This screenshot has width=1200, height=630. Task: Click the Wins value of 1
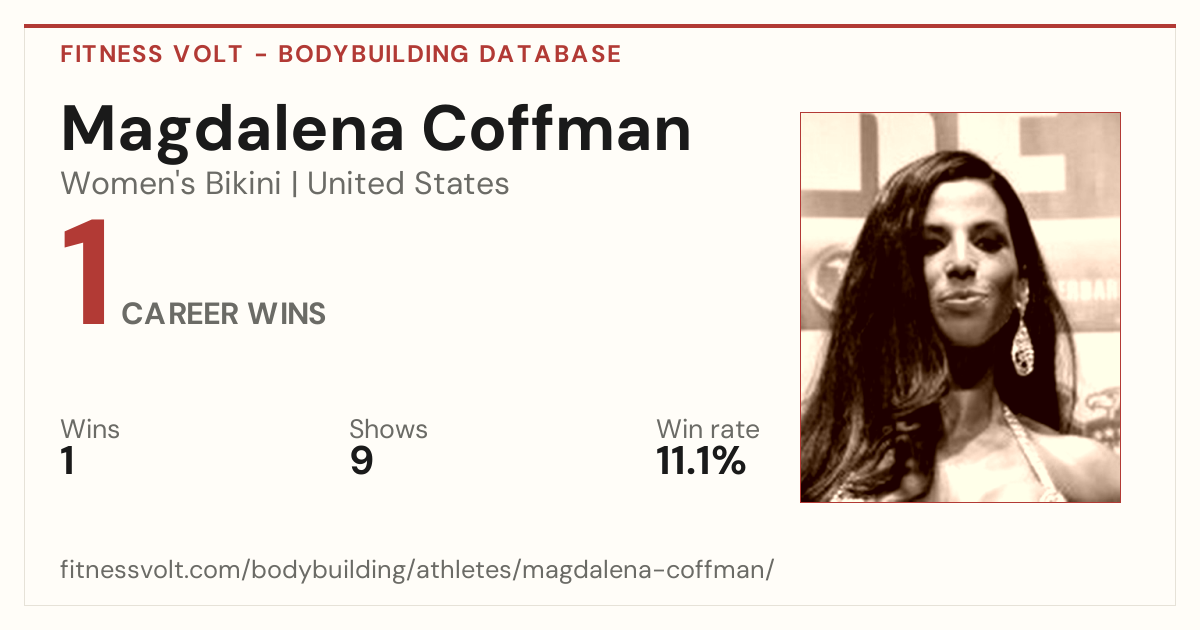pyautogui.click(x=68, y=462)
